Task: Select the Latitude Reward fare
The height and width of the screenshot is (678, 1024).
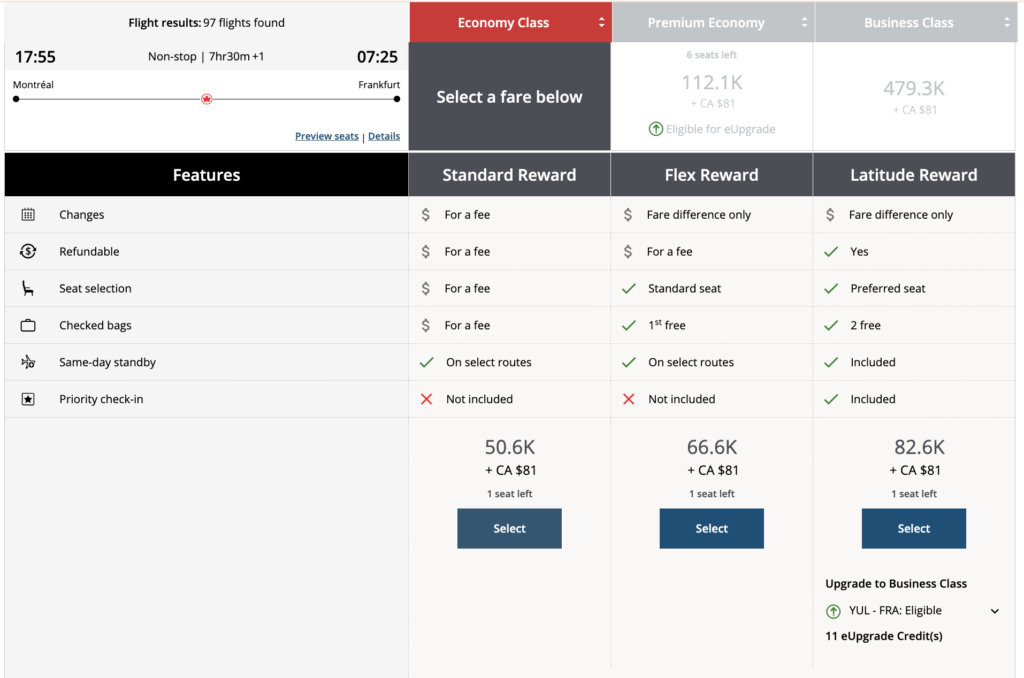Action: pyautogui.click(x=913, y=528)
